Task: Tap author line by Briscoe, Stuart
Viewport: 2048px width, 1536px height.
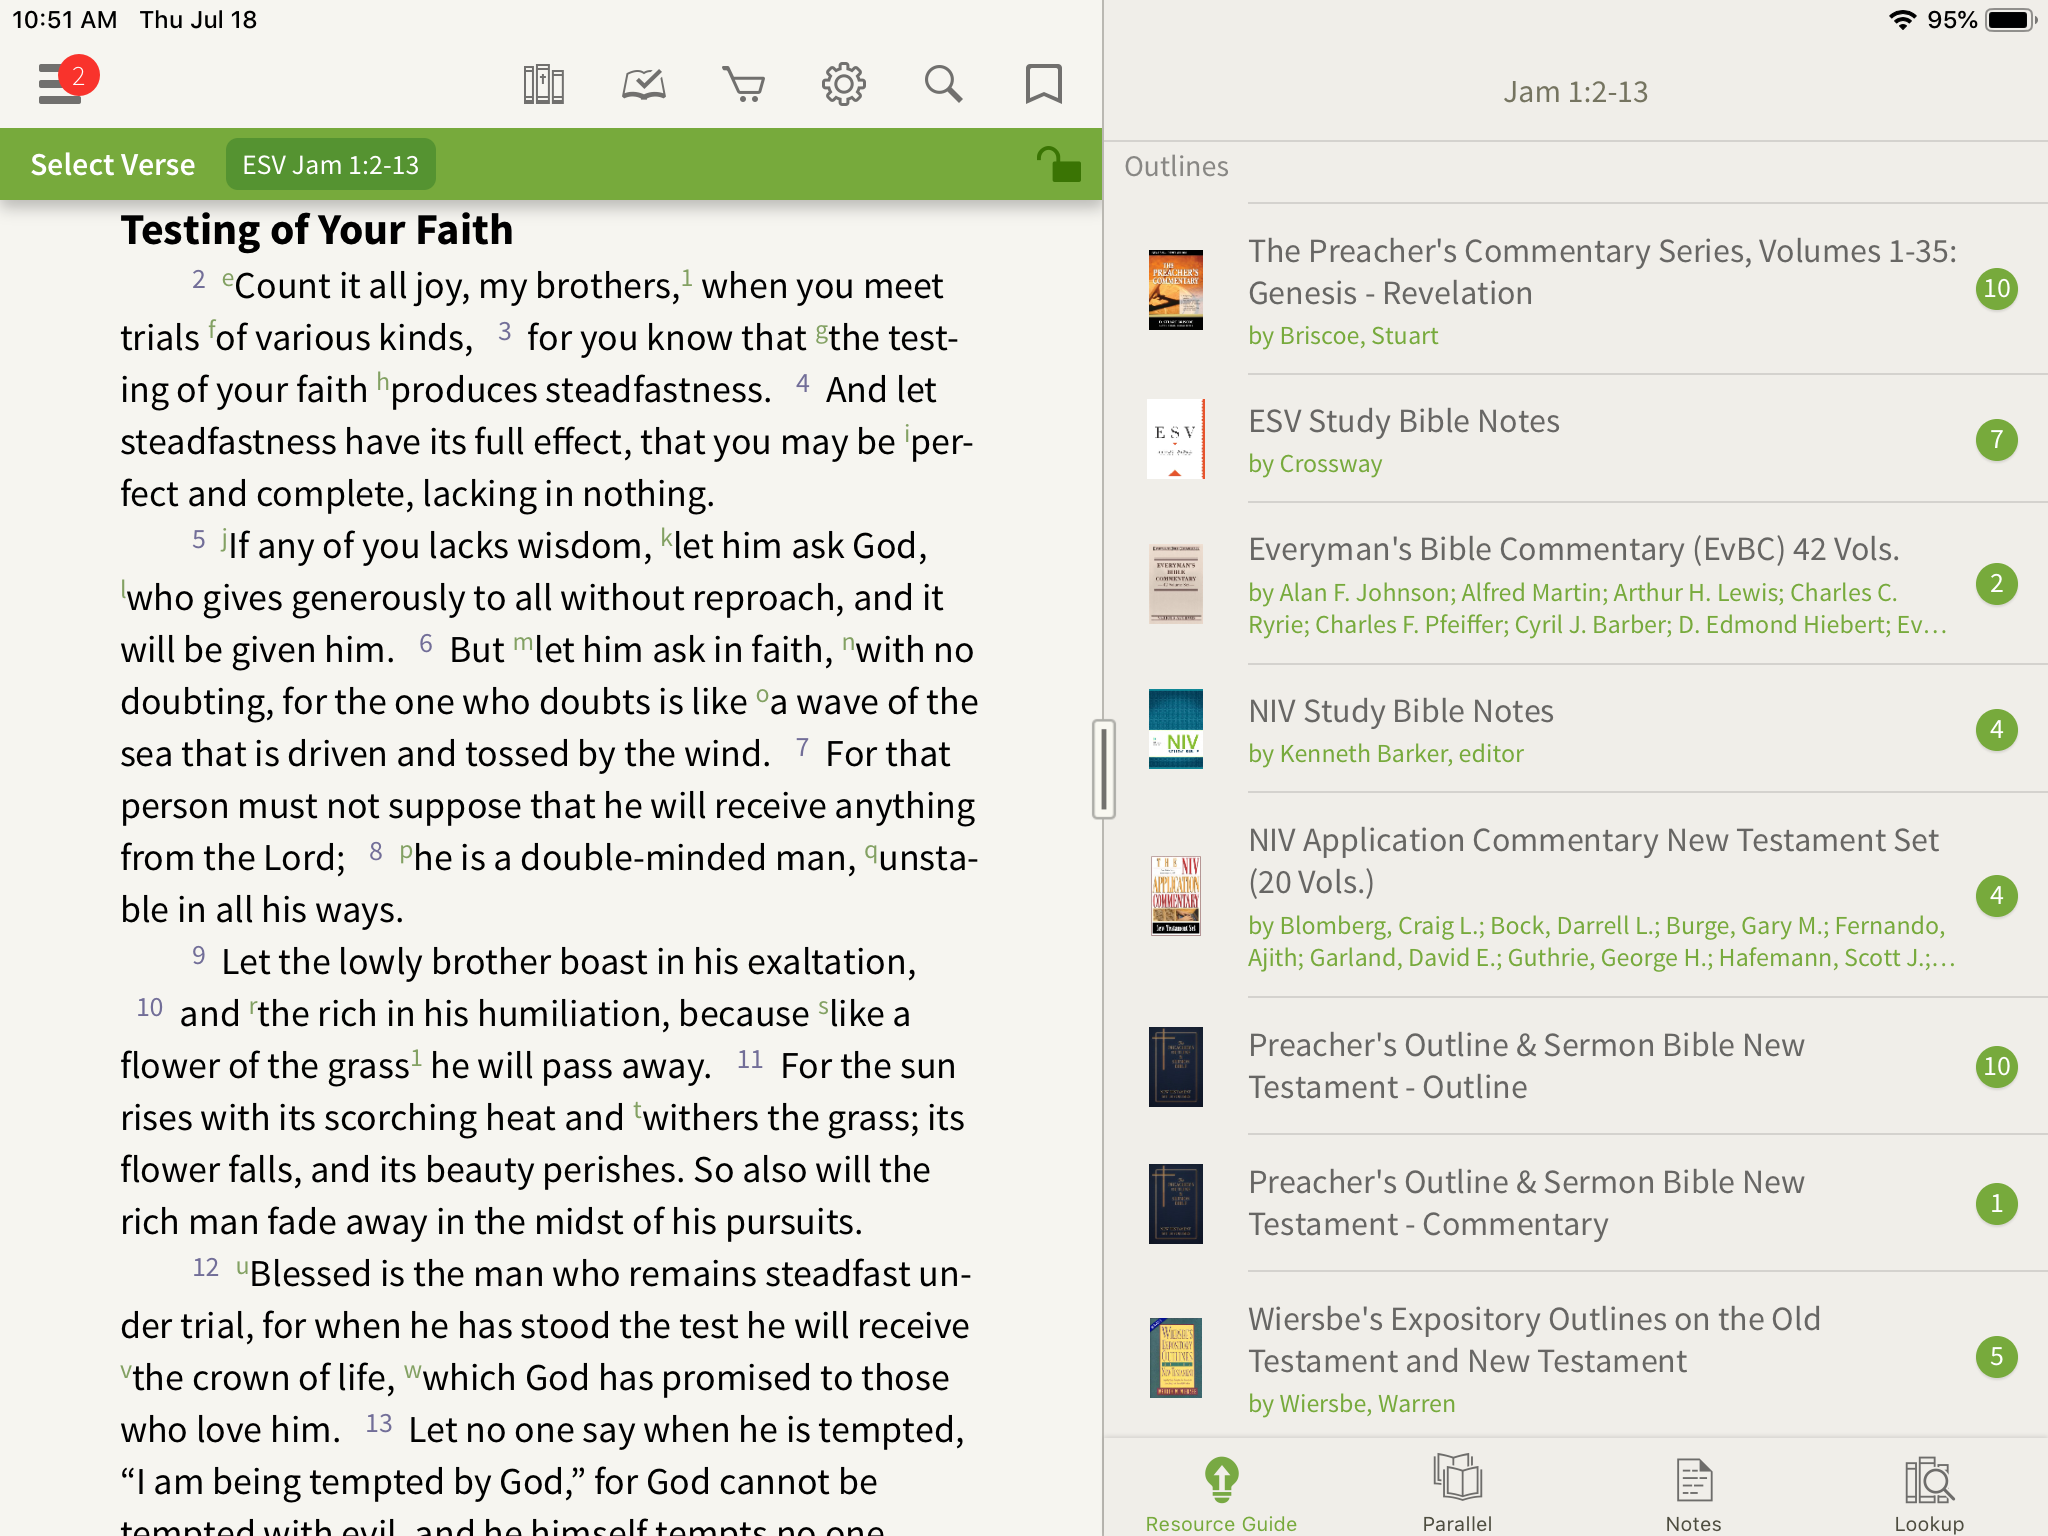Action: coord(1343,336)
